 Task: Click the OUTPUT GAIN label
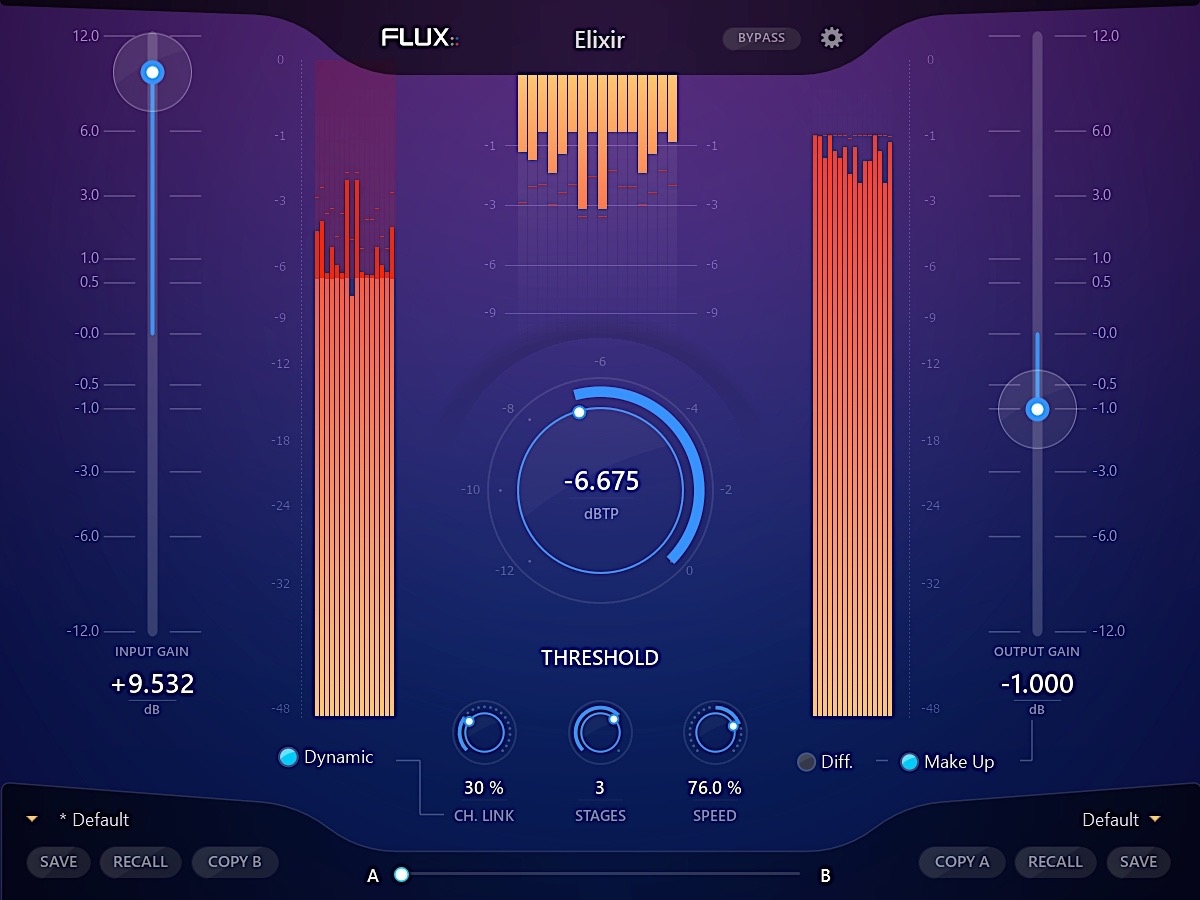1037,651
